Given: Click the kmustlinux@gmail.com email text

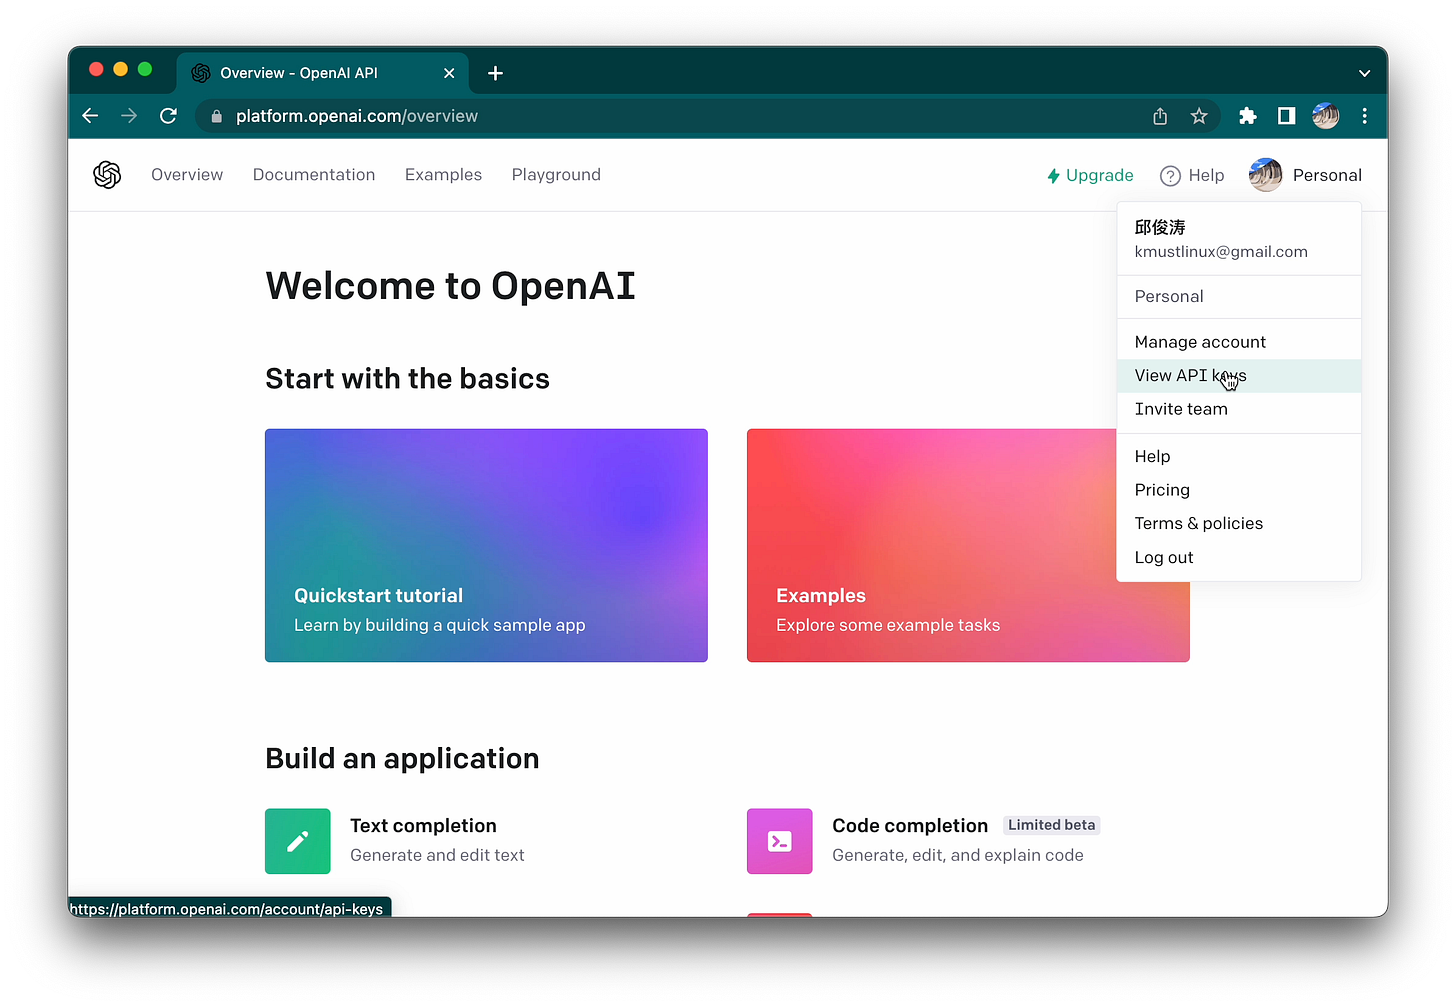Looking at the screenshot, I should tap(1221, 252).
